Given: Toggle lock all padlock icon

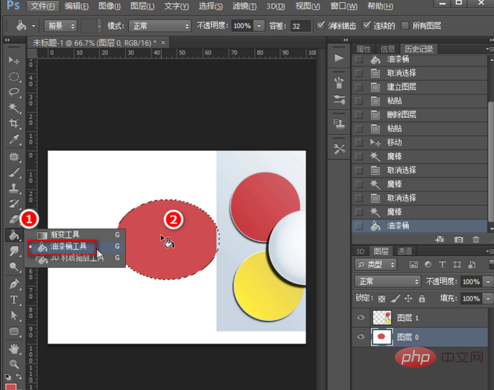Looking at the screenshot, I should (422, 299).
